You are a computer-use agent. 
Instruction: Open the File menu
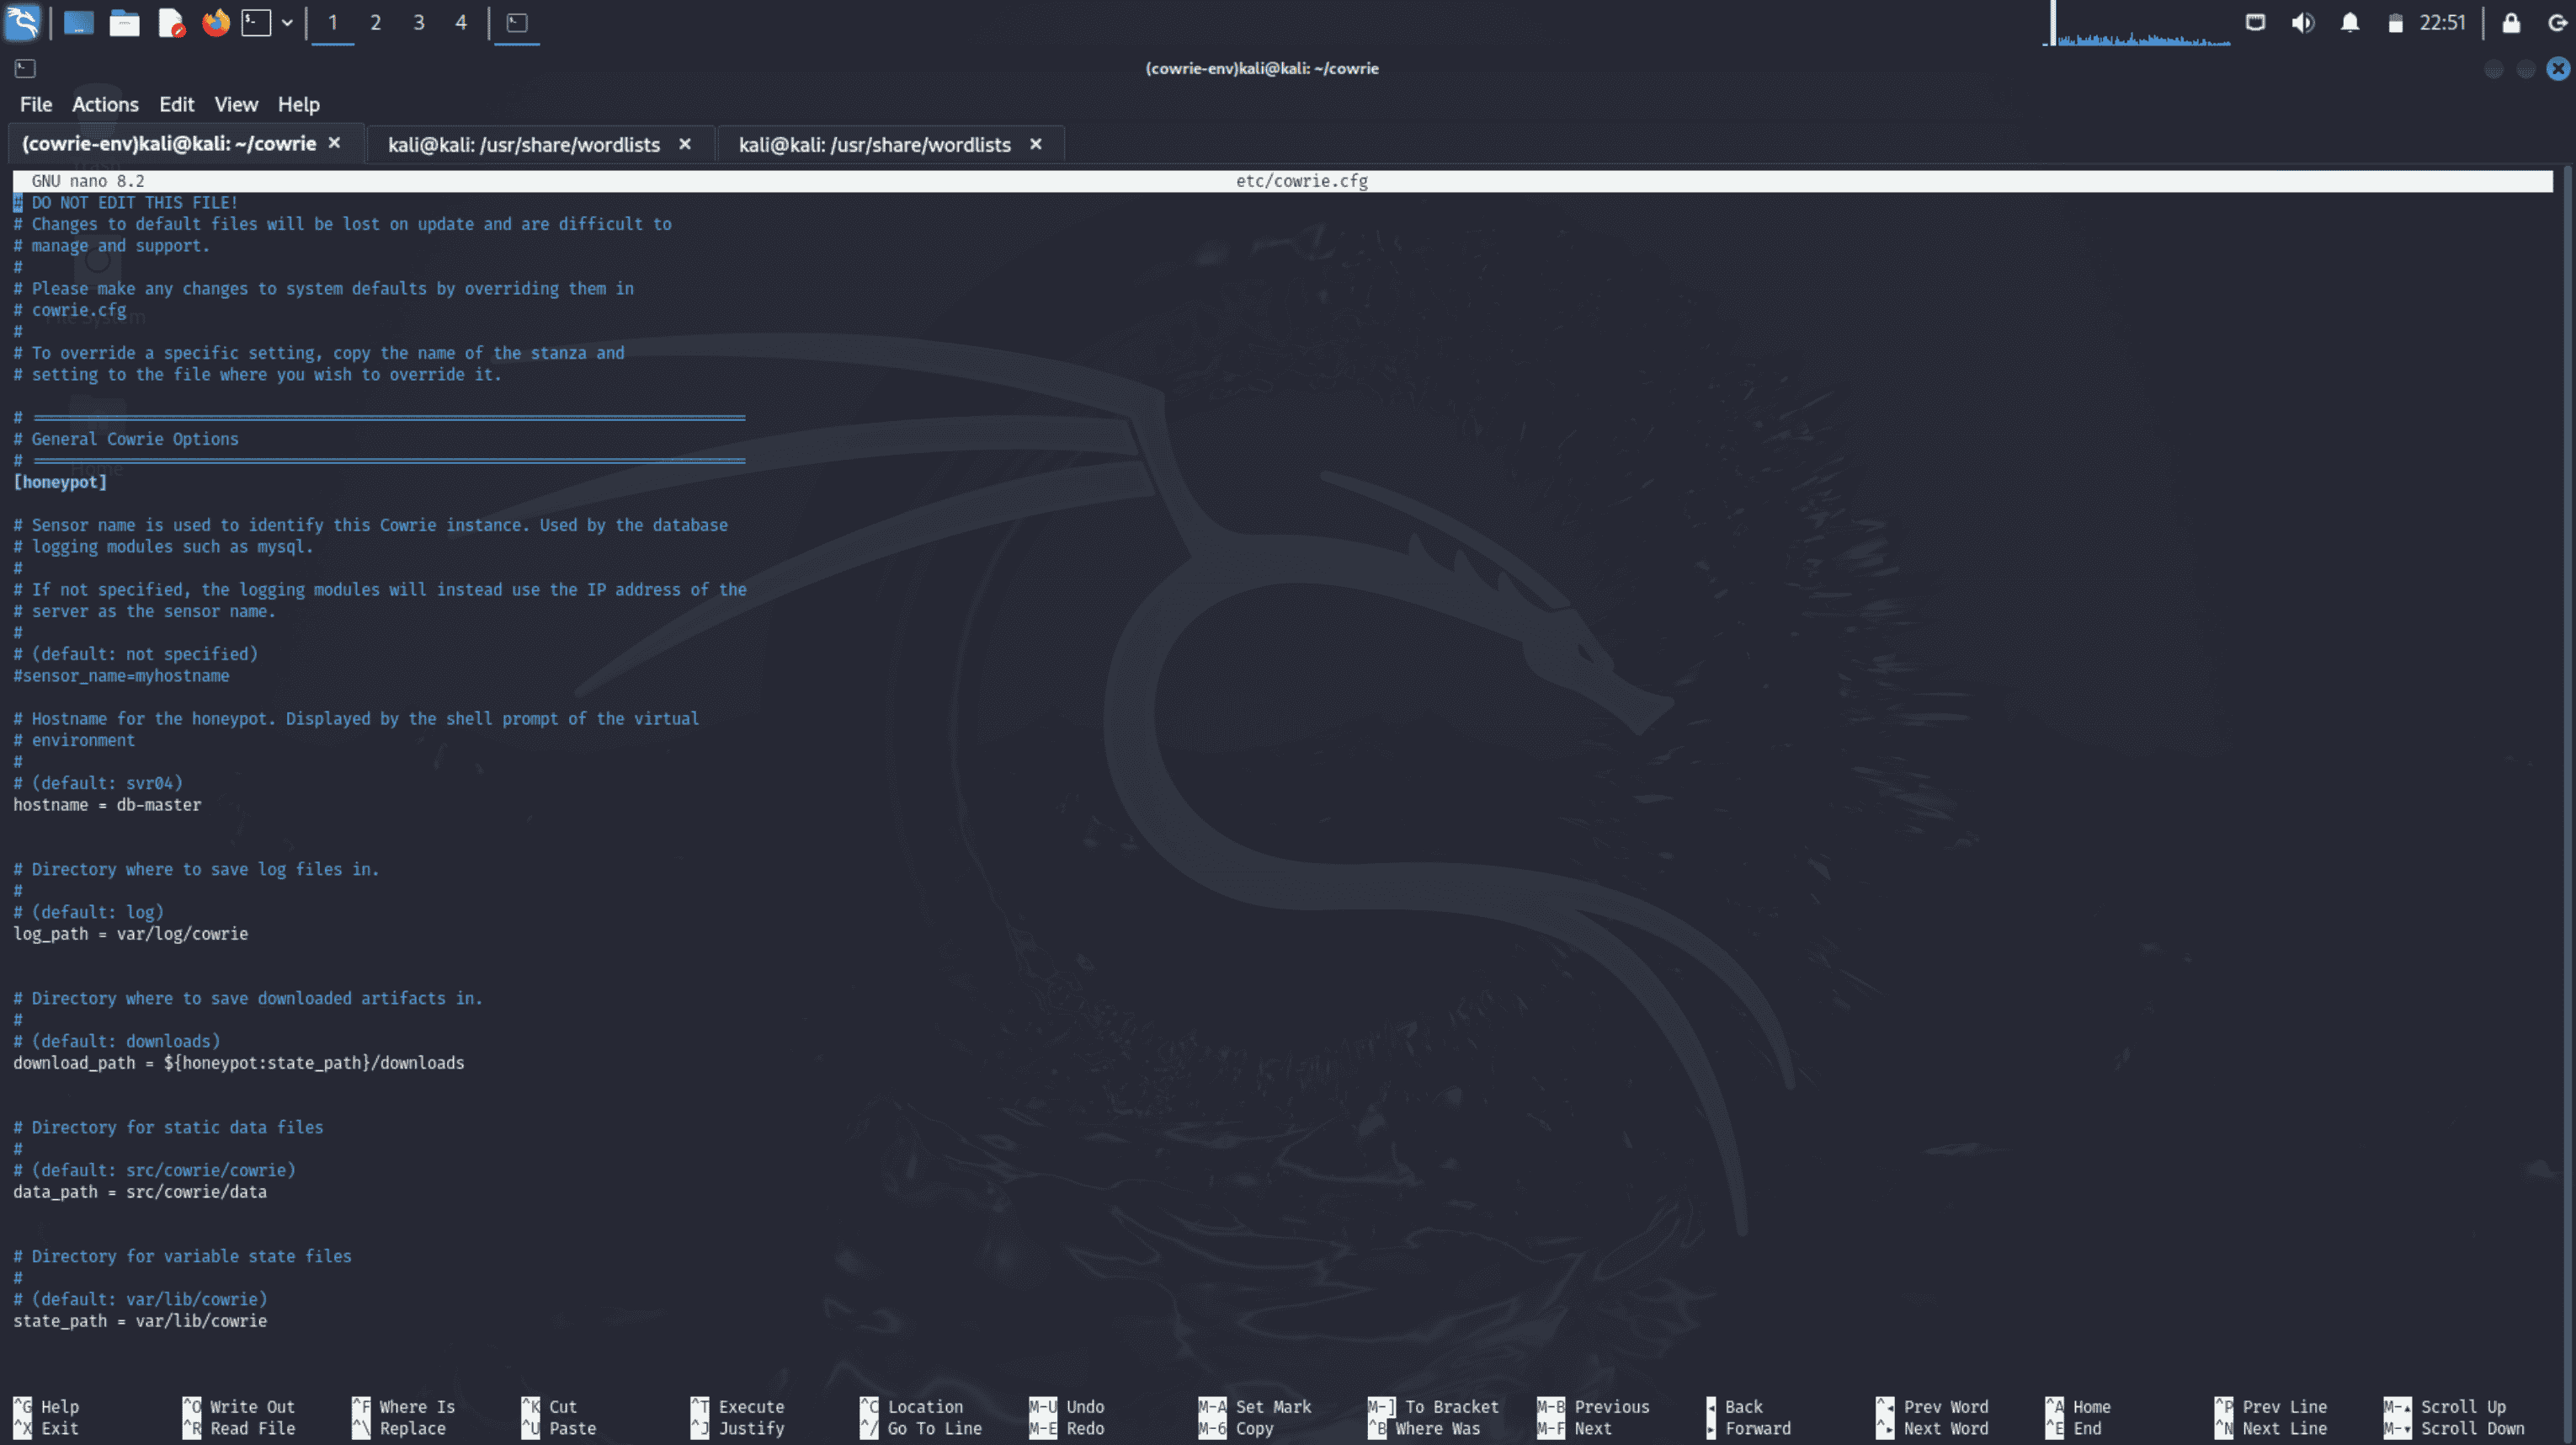[36, 104]
